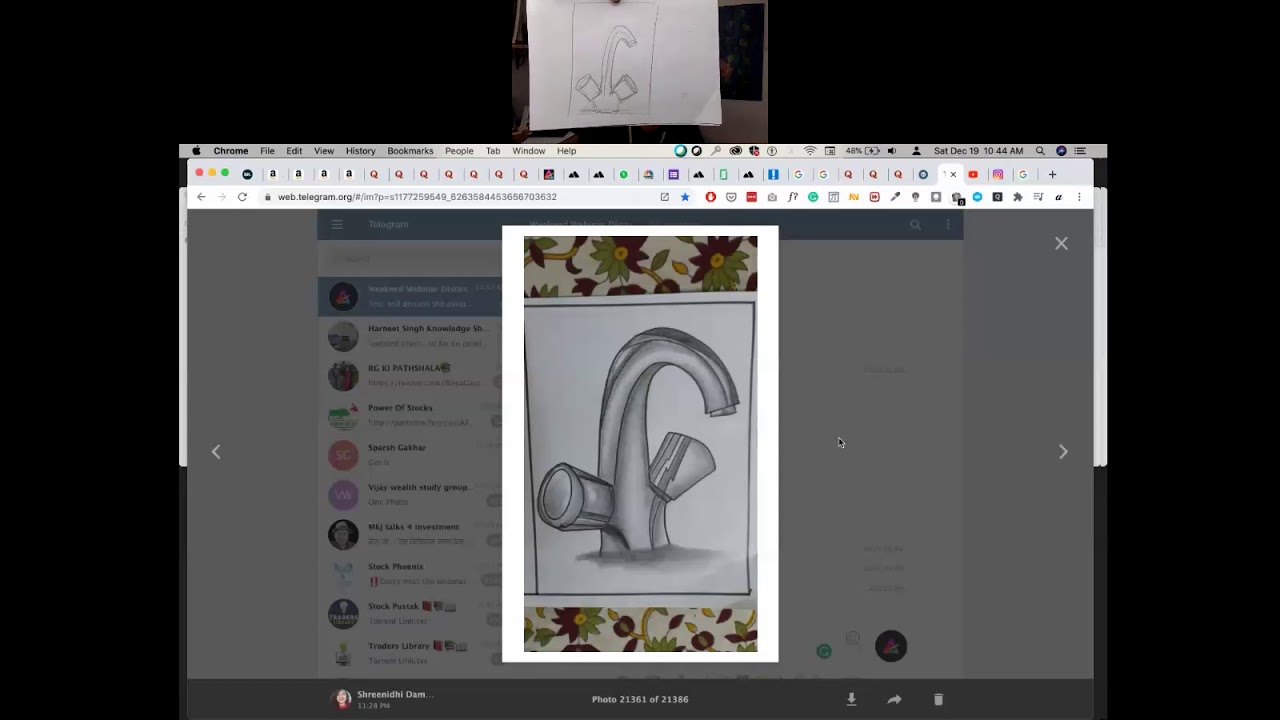Switch to the YouTube tab
This screenshot has width=1280, height=720.
pos(973,174)
